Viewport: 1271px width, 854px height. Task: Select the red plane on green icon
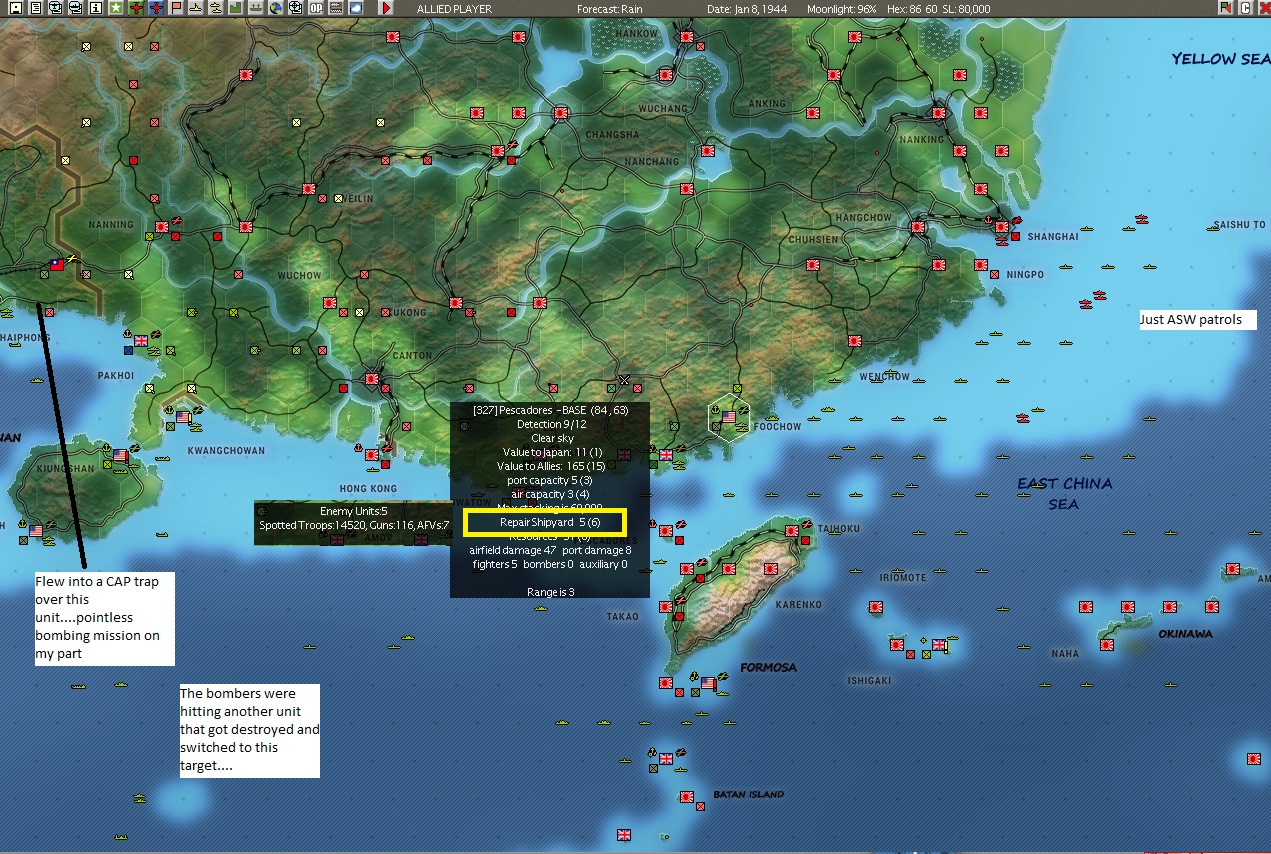click(x=136, y=8)
